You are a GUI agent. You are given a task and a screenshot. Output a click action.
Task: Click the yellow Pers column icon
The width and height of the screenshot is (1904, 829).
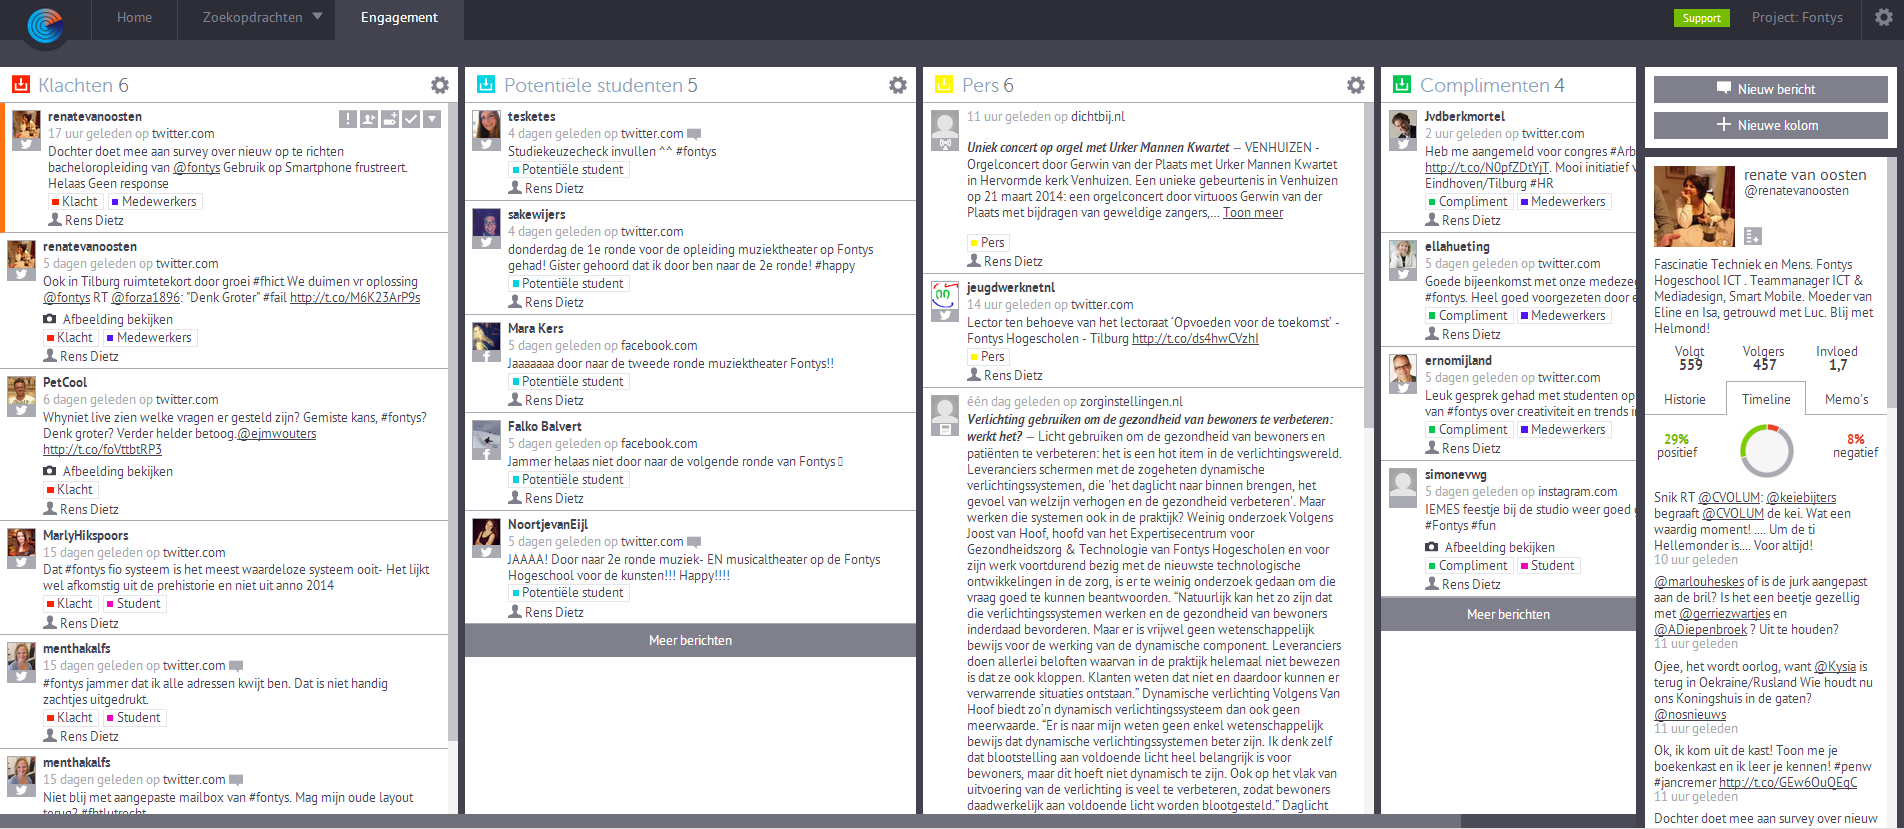coord(944,84)
